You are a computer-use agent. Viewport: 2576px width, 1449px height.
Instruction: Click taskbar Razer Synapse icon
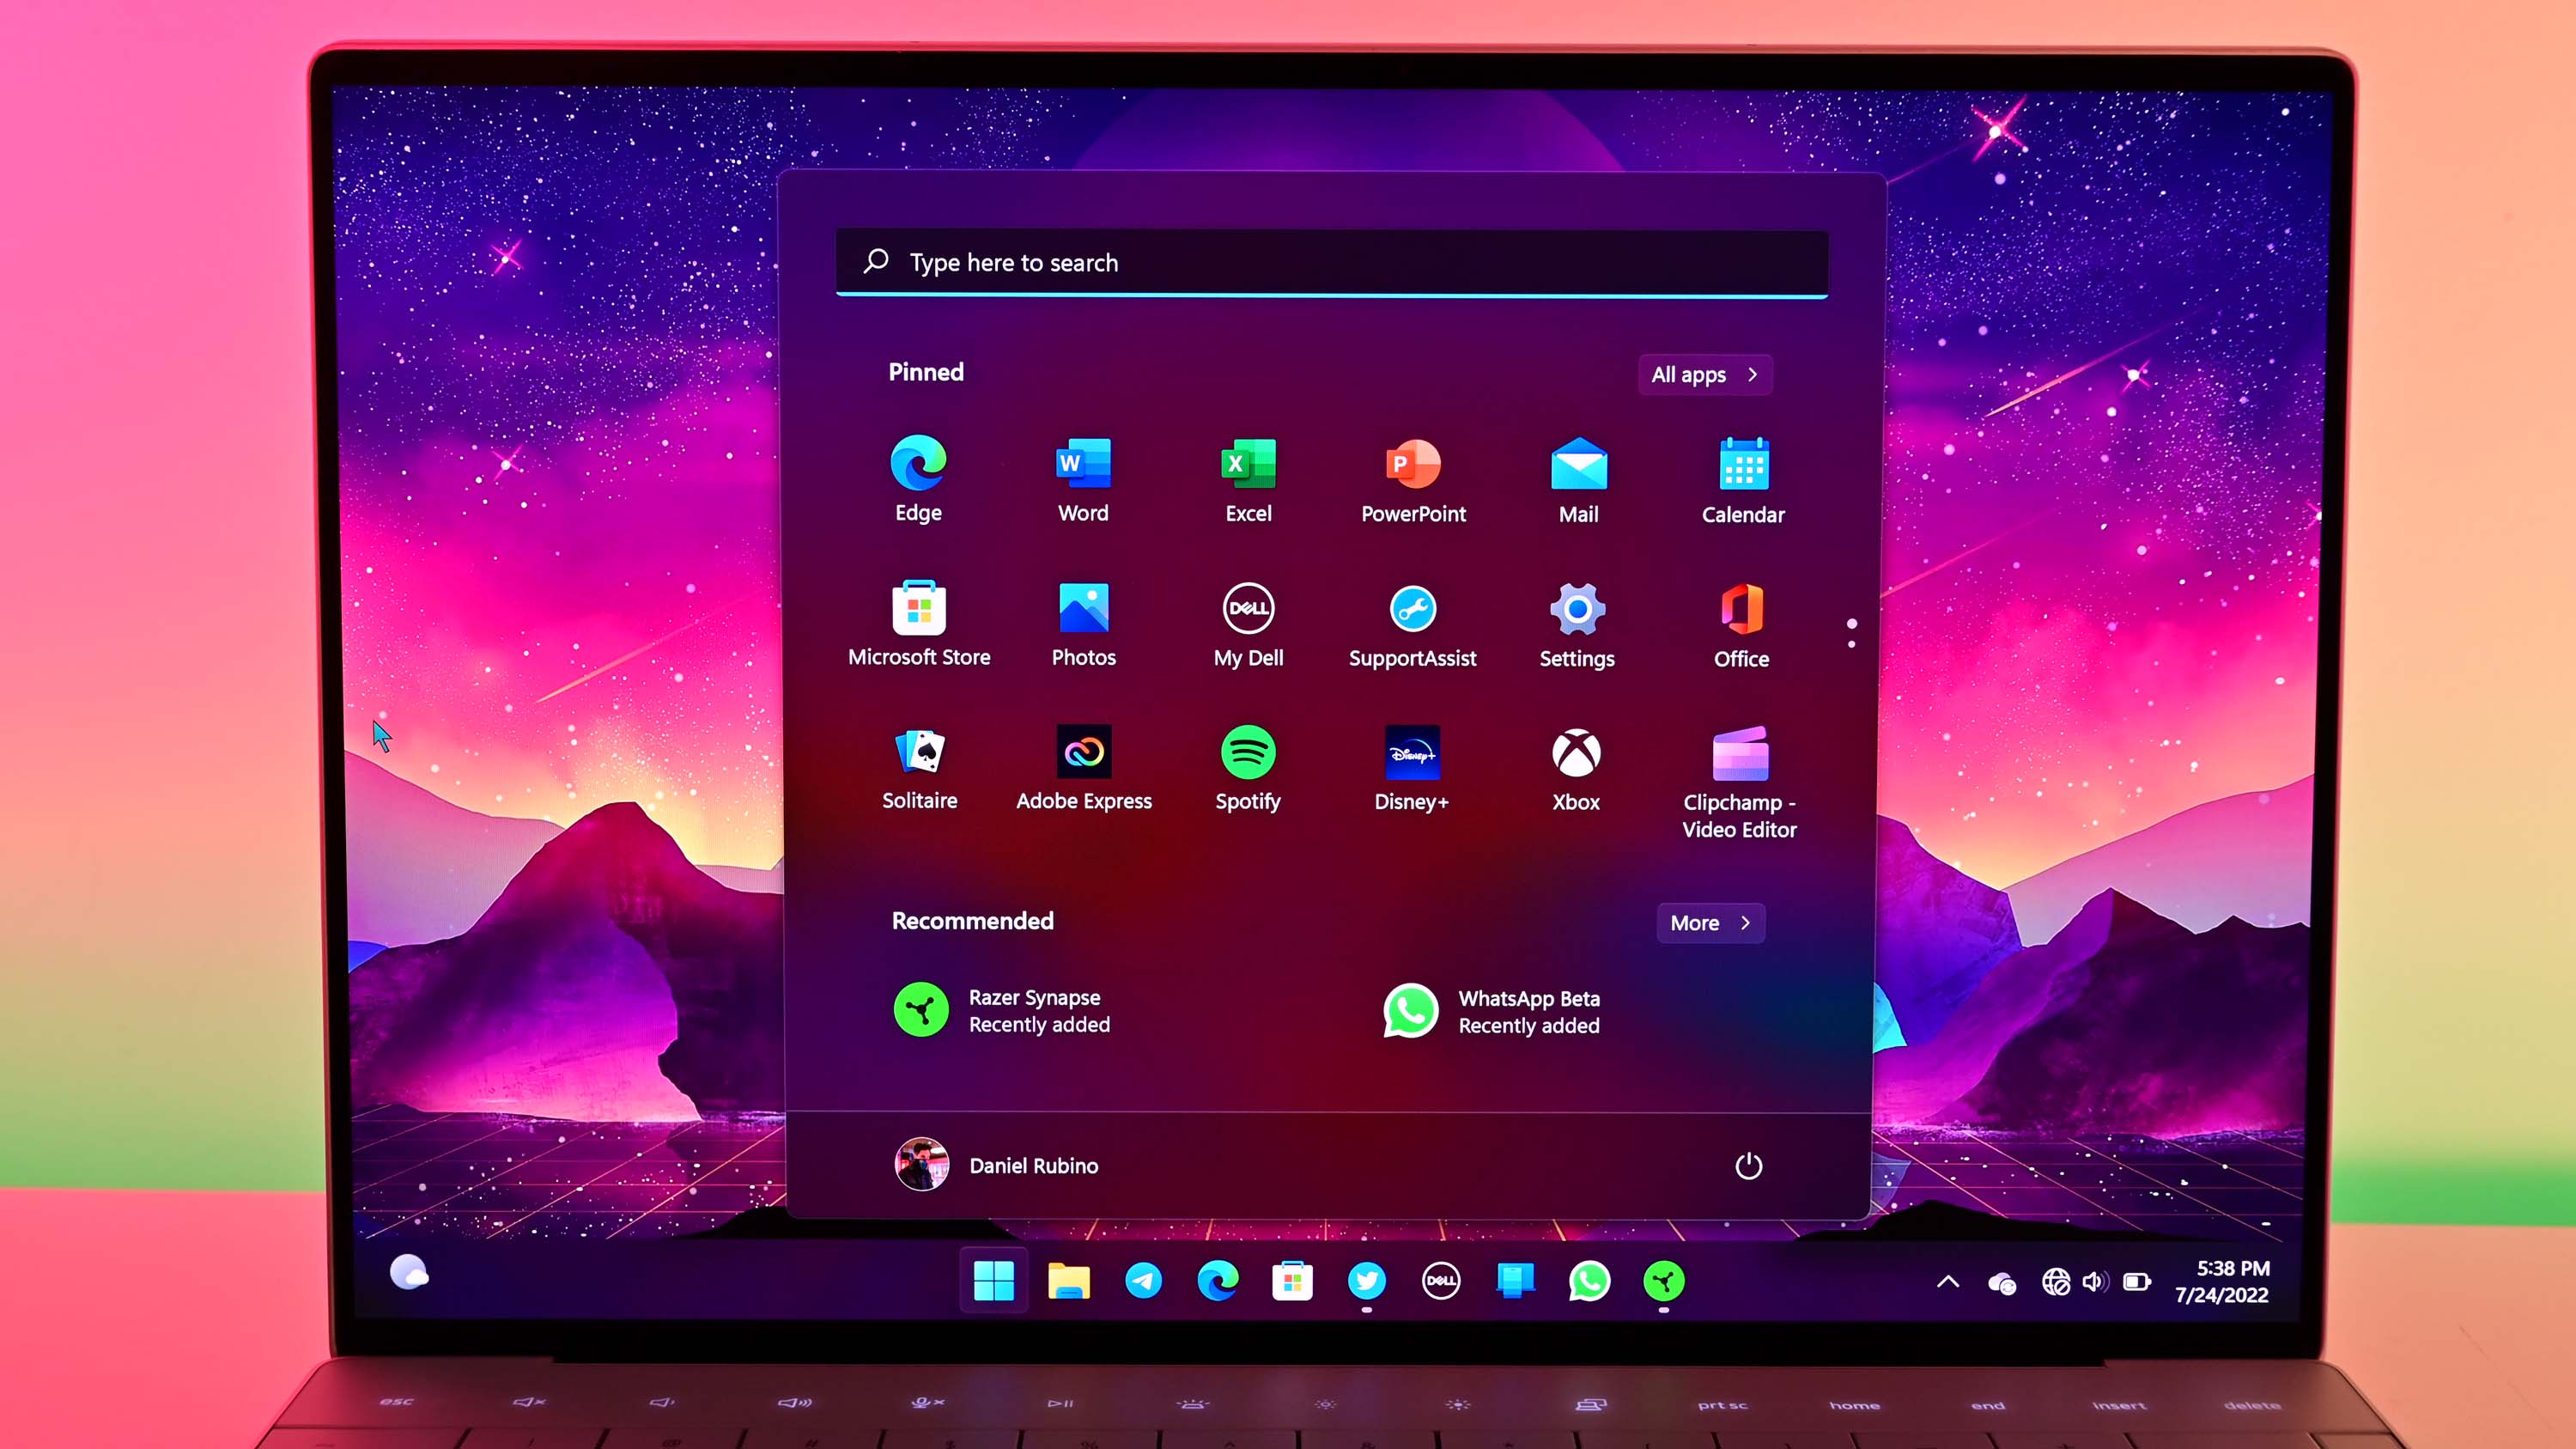click(x=1663, y=1279)
